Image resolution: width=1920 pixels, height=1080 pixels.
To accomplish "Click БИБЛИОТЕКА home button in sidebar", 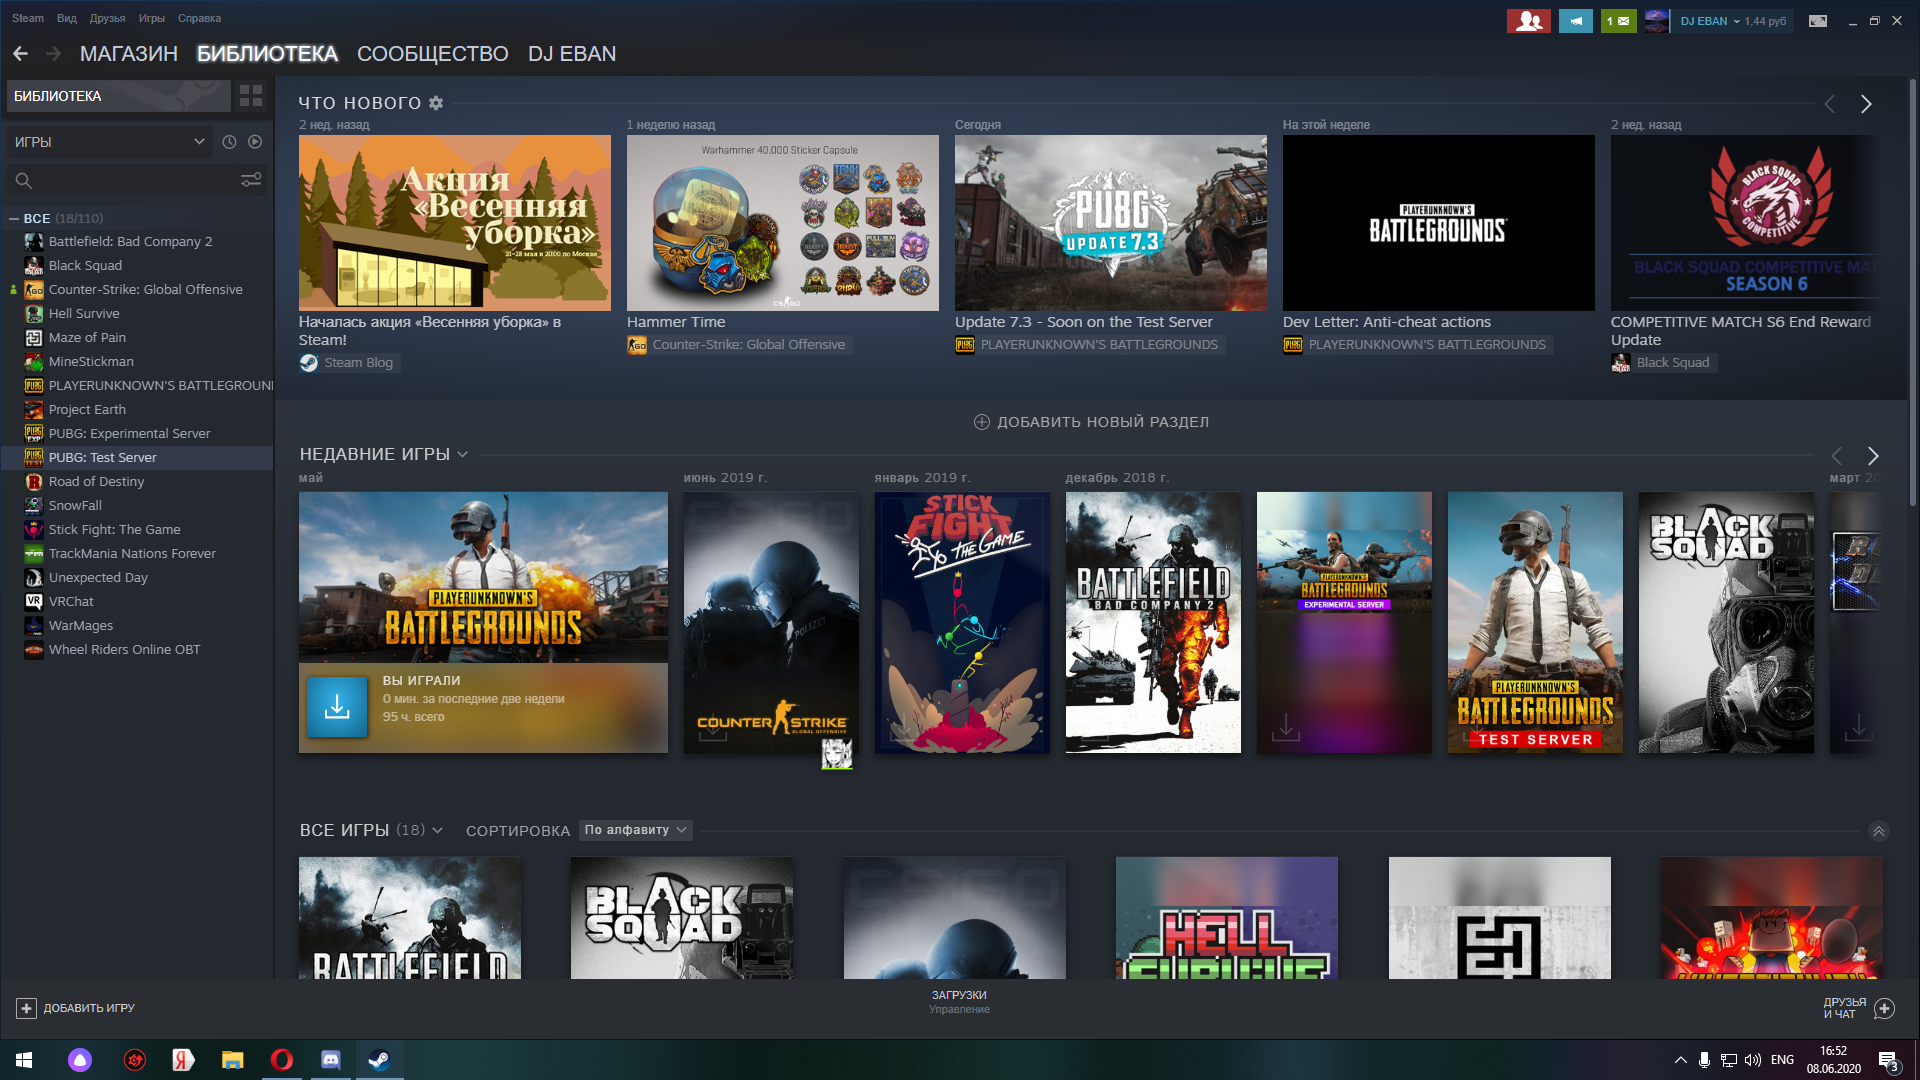I will pyautogui.click(x=119, y=96).
